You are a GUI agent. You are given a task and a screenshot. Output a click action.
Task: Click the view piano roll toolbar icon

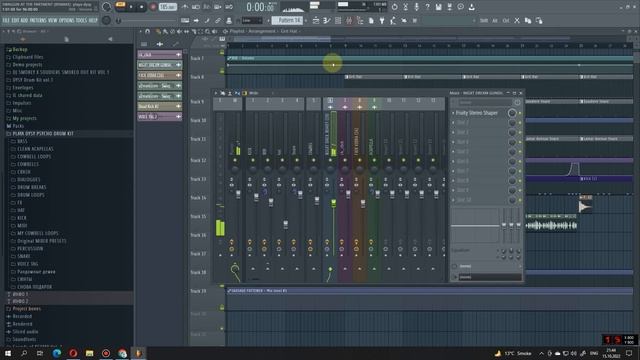click(327, 20)
